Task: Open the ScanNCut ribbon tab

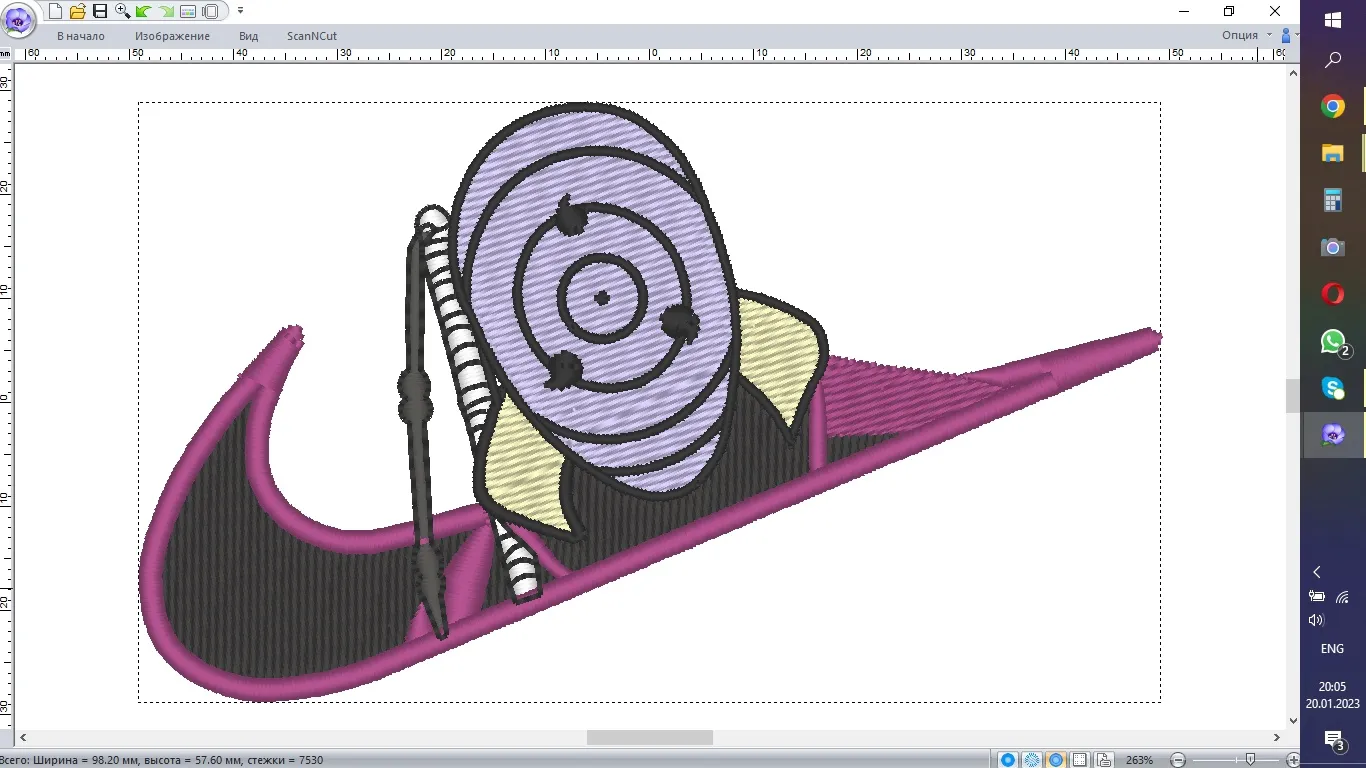Action: click(312, 36)
